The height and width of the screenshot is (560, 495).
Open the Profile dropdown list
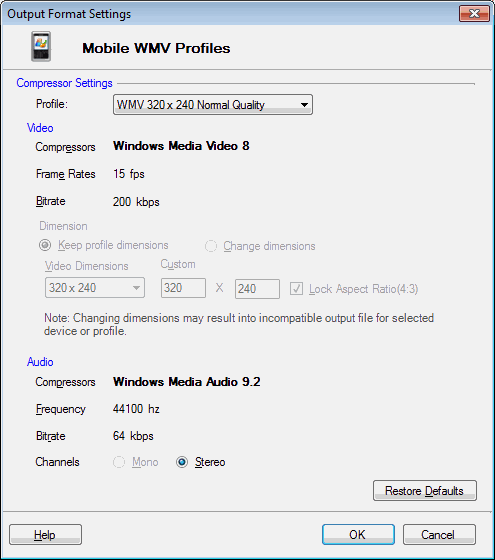[213, 105]
